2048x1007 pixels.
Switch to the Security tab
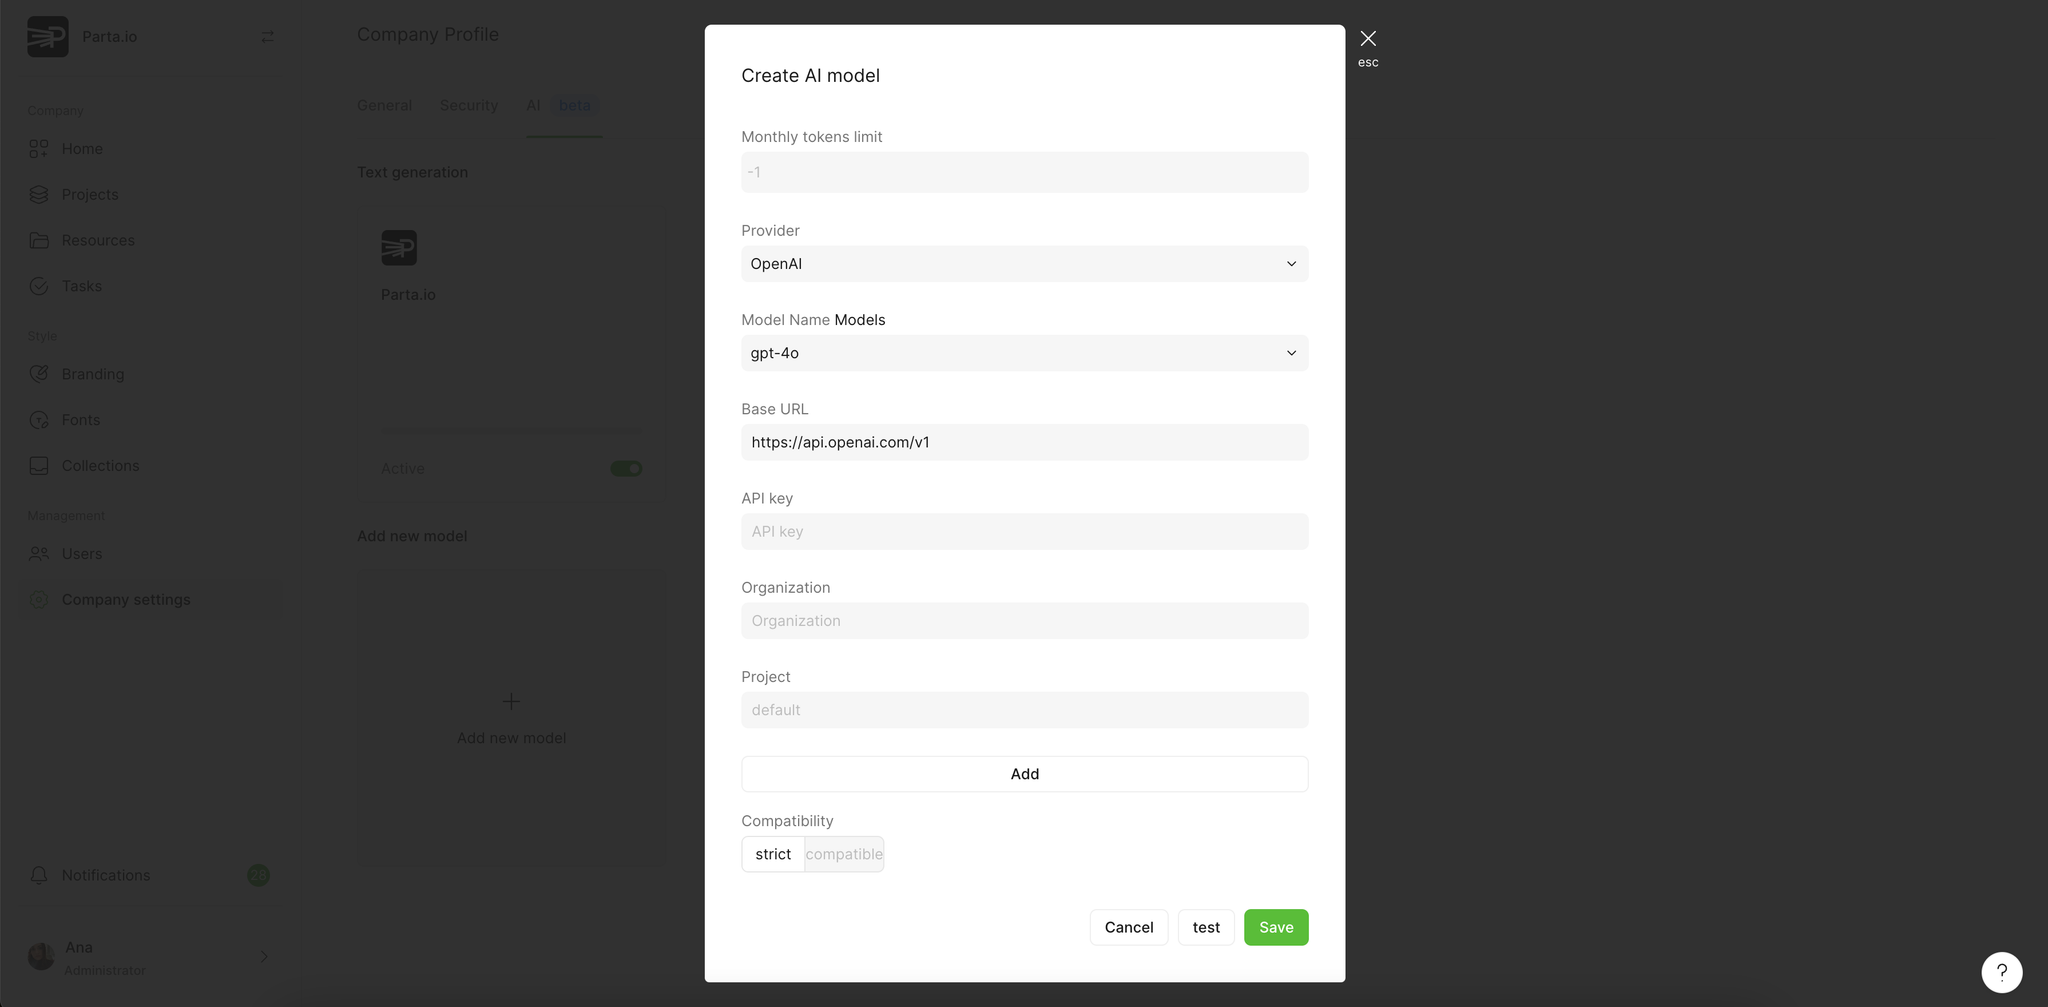[469, 106]
